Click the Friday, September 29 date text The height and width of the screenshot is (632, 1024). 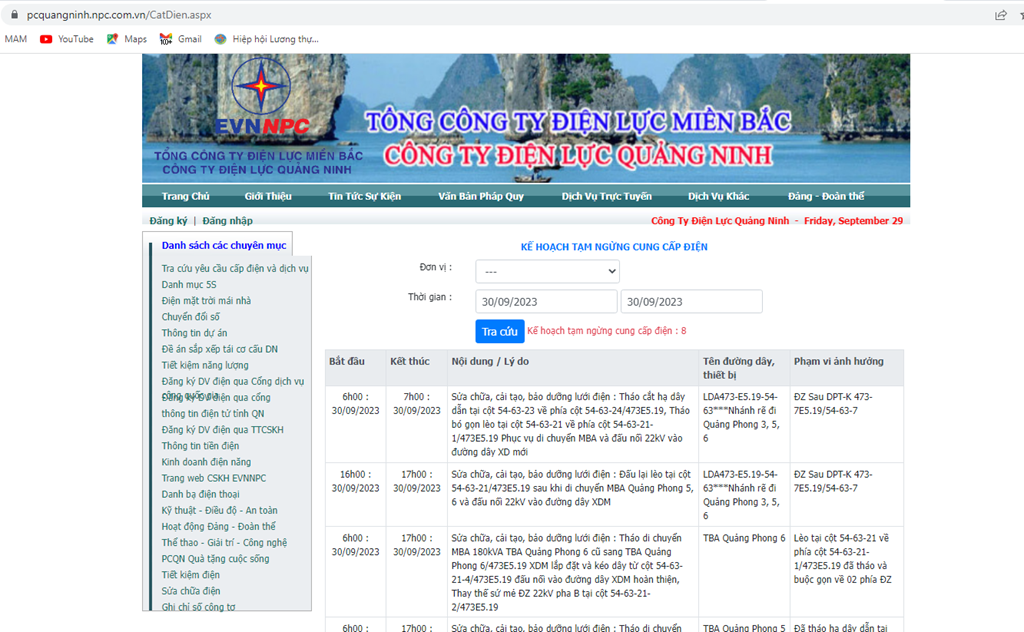pyautogui.click(x=854, y=221)
